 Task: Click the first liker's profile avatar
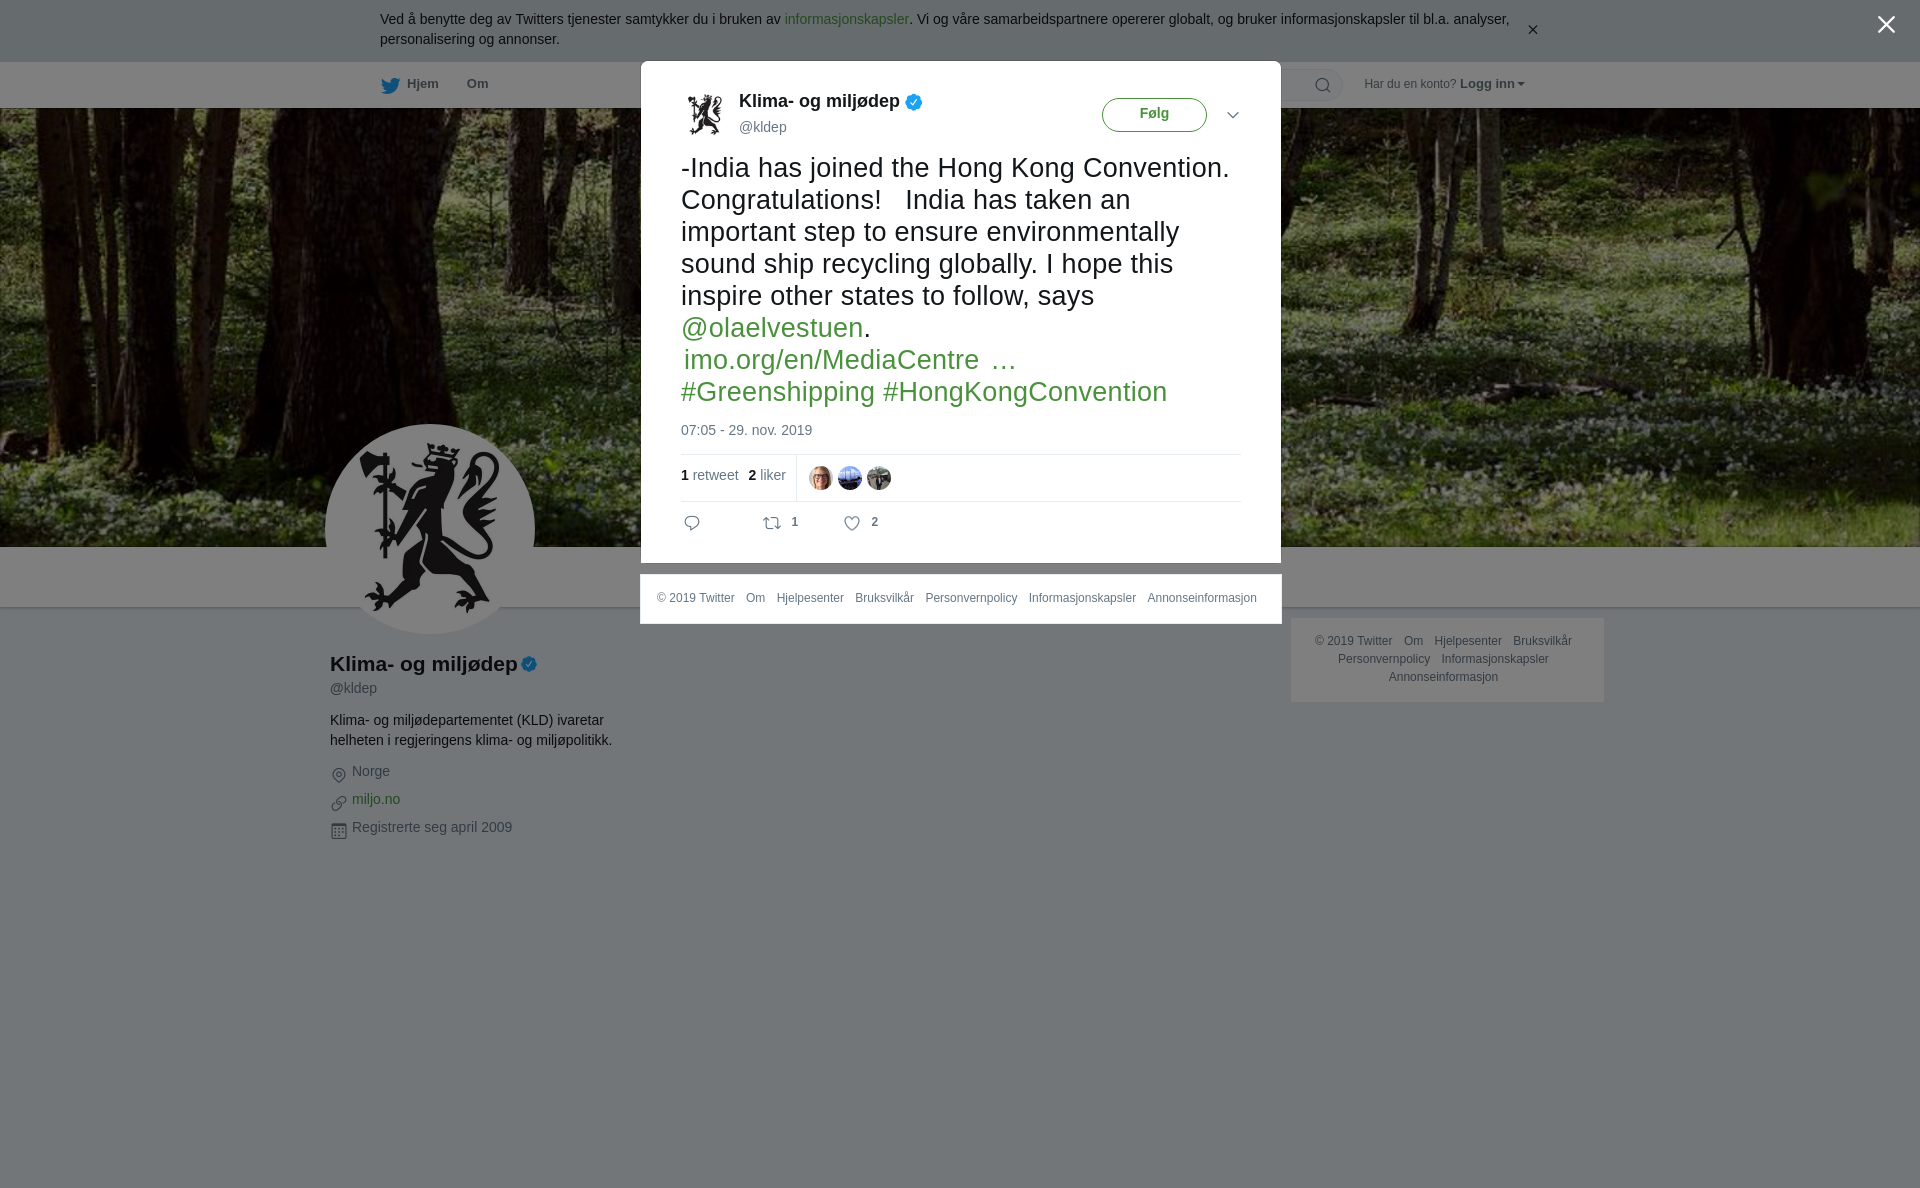821,478
